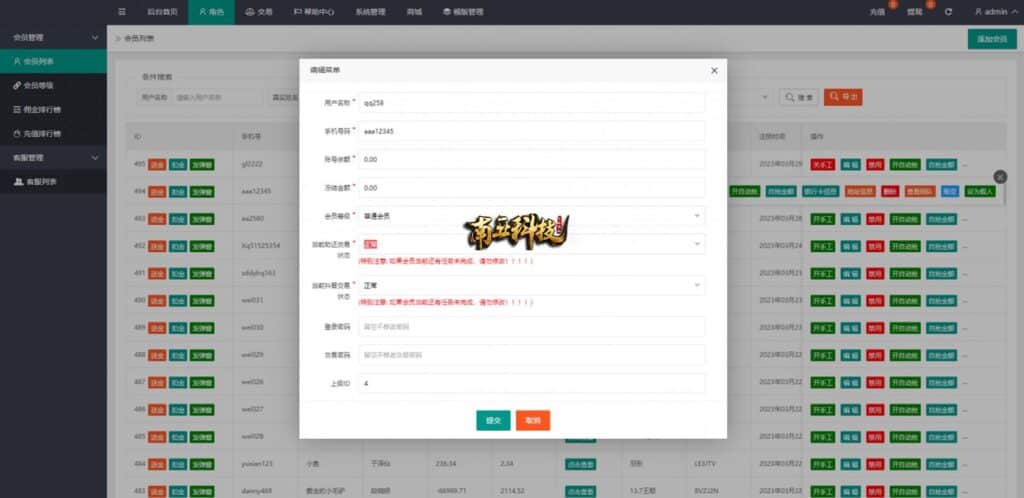This screenshot has width=1024, height=498.
Task: Click teal view button in row 484
Action: pos(581,464)
